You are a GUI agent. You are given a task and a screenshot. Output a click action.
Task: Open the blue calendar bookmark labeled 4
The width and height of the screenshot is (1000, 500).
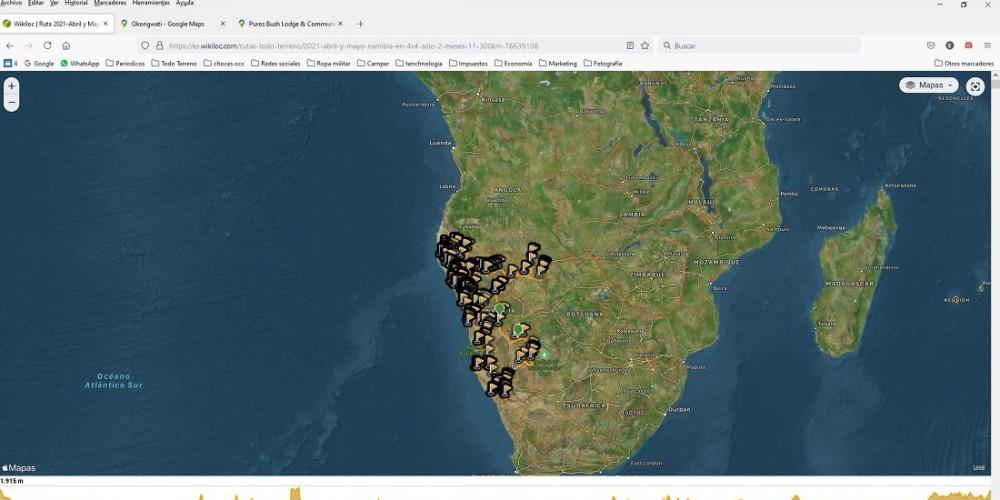pos(11,63)
